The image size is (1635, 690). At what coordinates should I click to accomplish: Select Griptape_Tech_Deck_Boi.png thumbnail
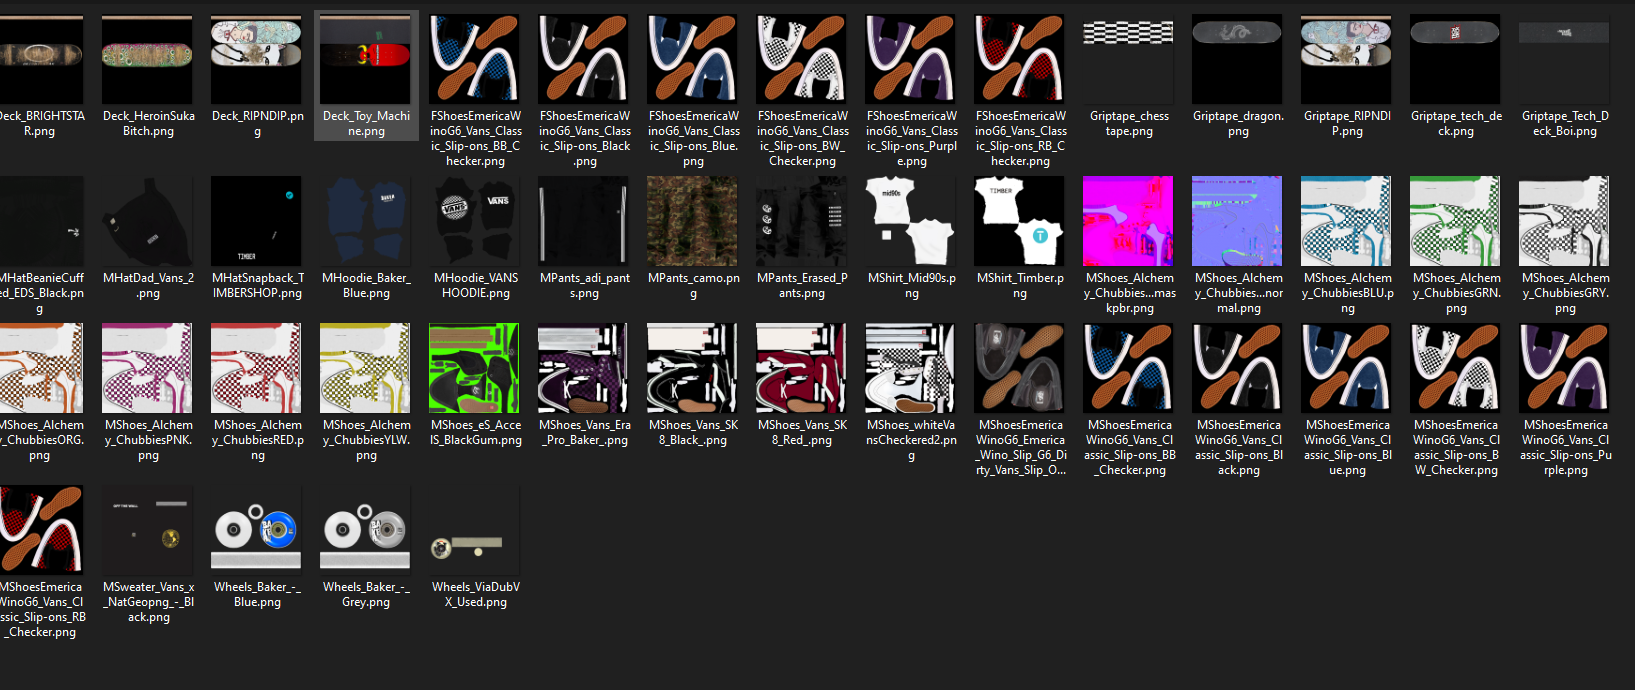pos(1565,60)
